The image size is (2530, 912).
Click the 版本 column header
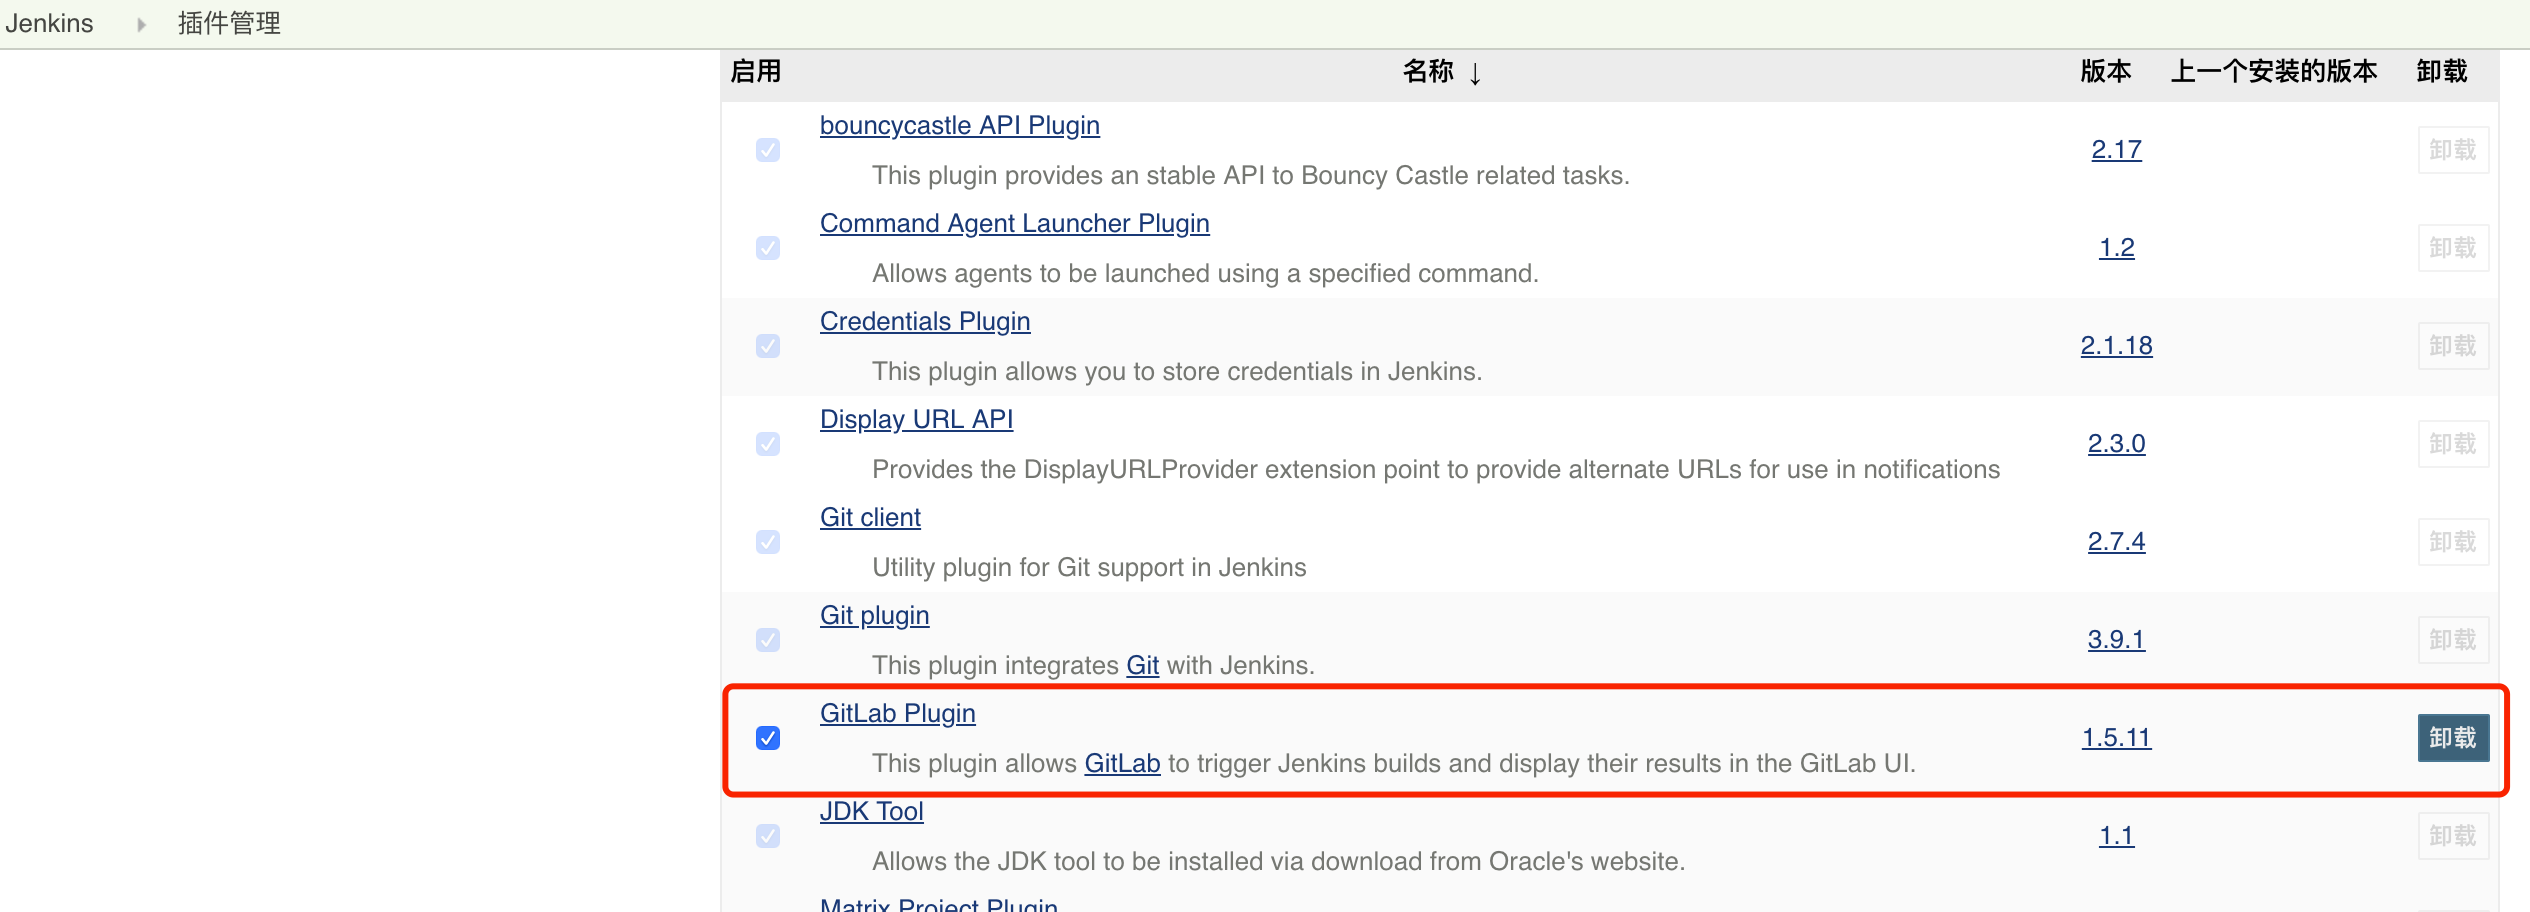coord(2106,71)
